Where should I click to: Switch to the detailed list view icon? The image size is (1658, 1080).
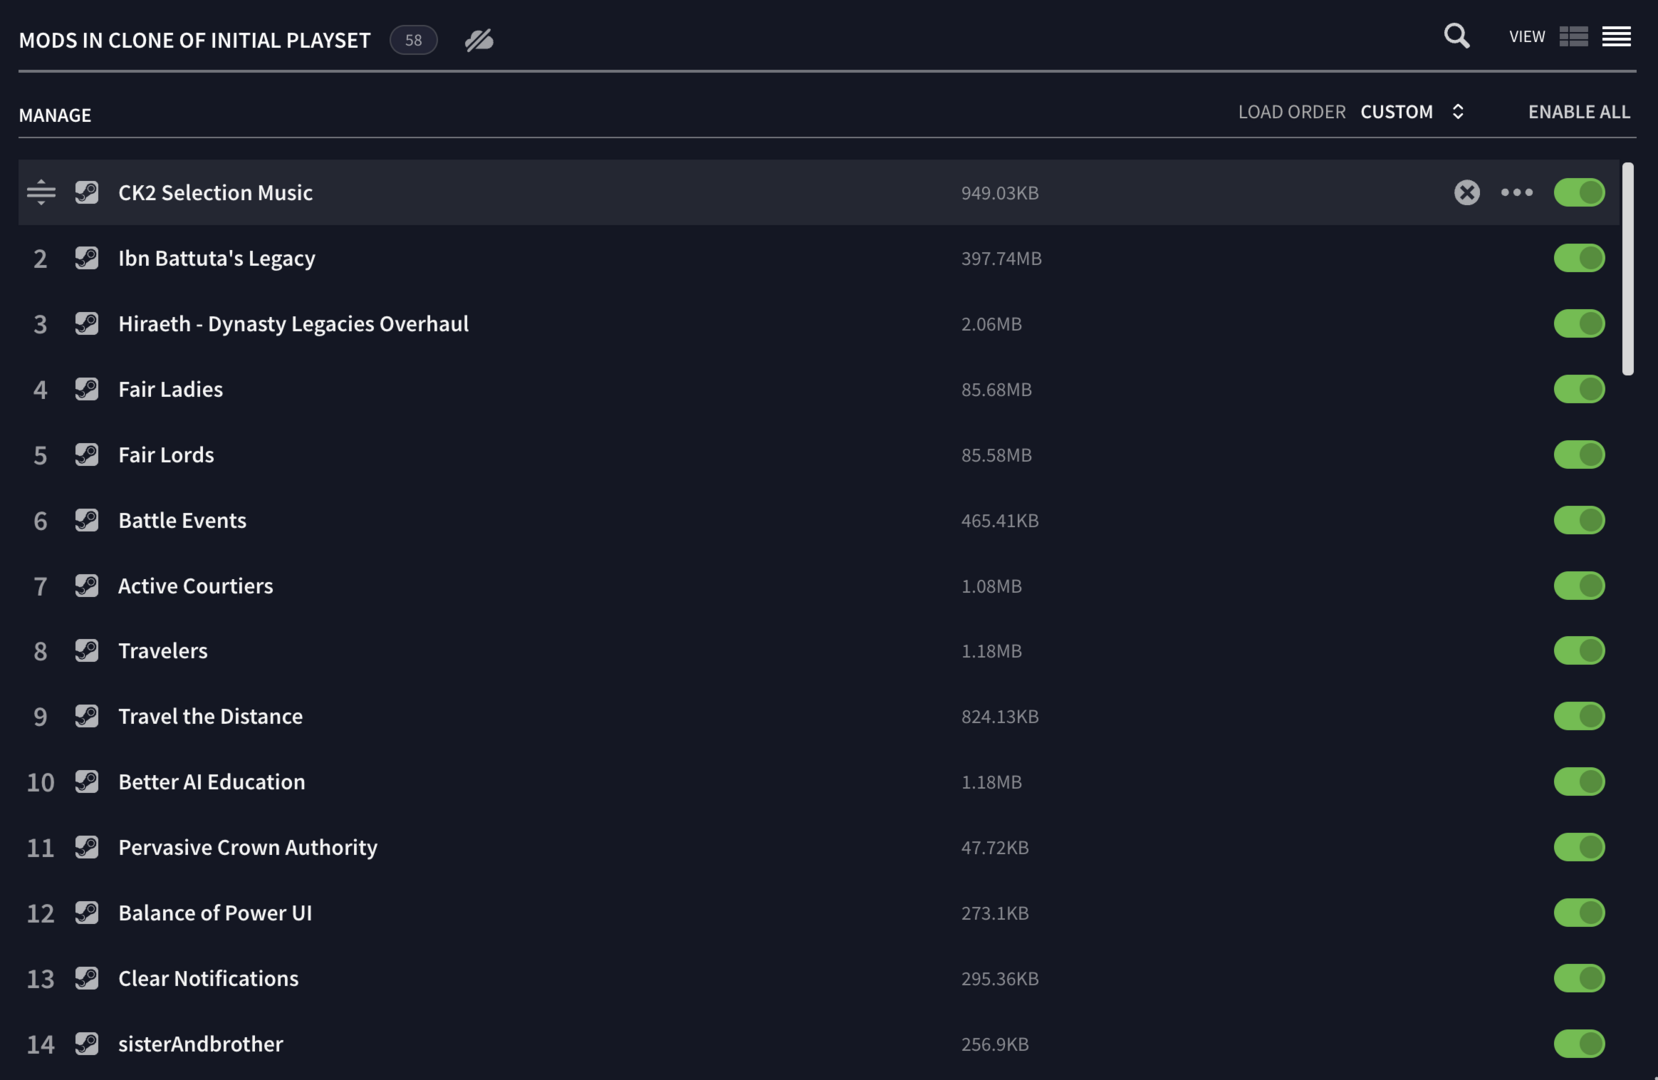(x=1574, y=36)
